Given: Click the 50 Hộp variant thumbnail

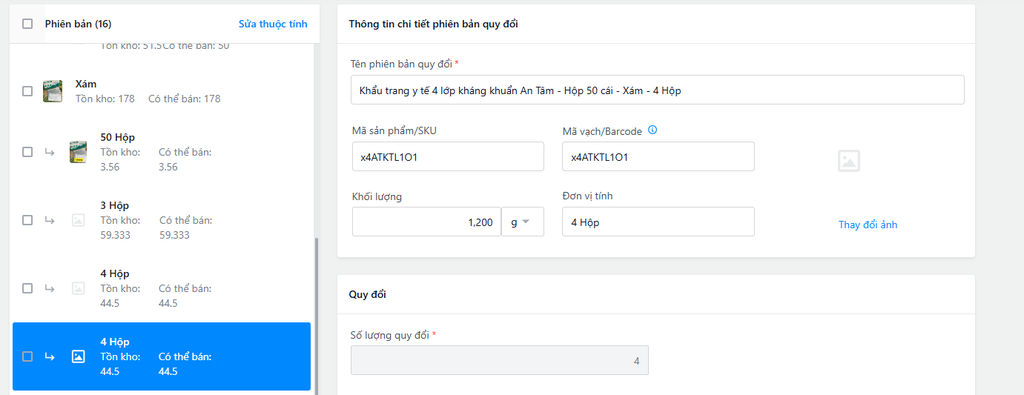Looking at the screenshot, I should [x=78, y=151].
